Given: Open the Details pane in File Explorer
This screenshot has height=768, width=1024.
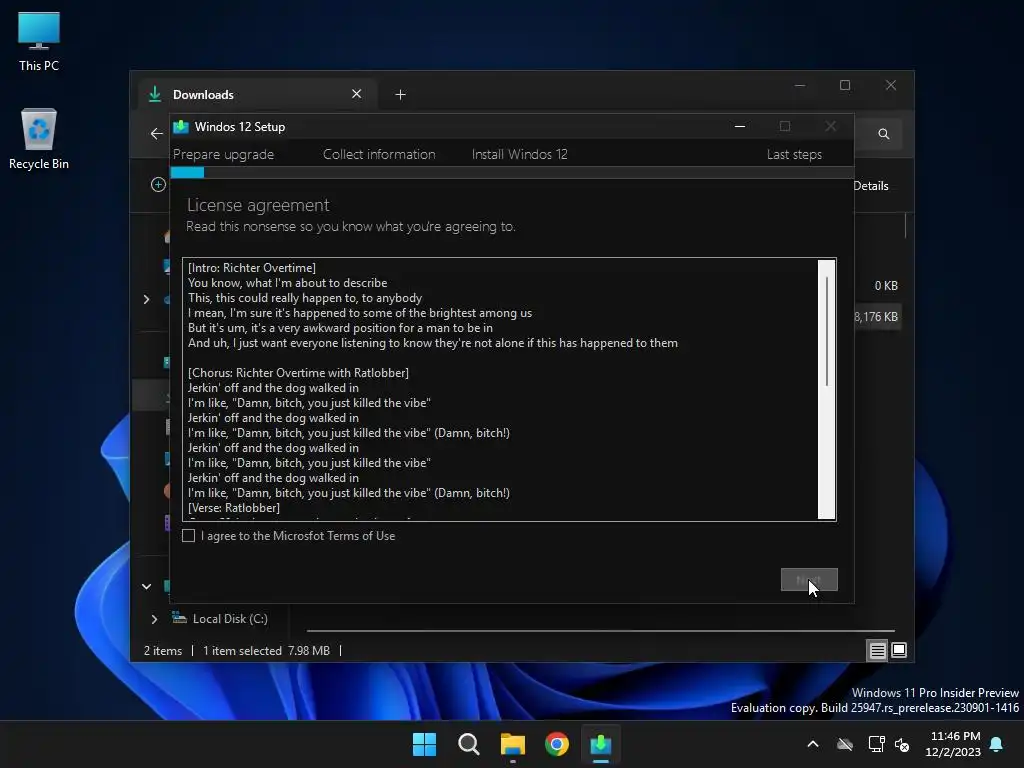Looking at the screenshot, I should [871, 185].
